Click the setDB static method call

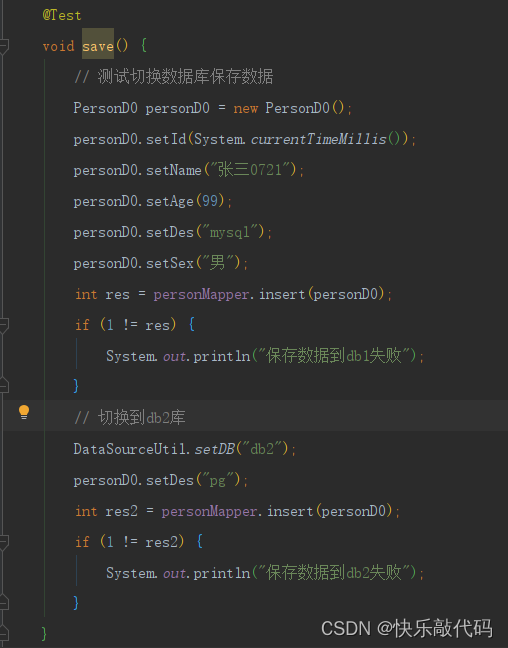click(x=215, y=449)
